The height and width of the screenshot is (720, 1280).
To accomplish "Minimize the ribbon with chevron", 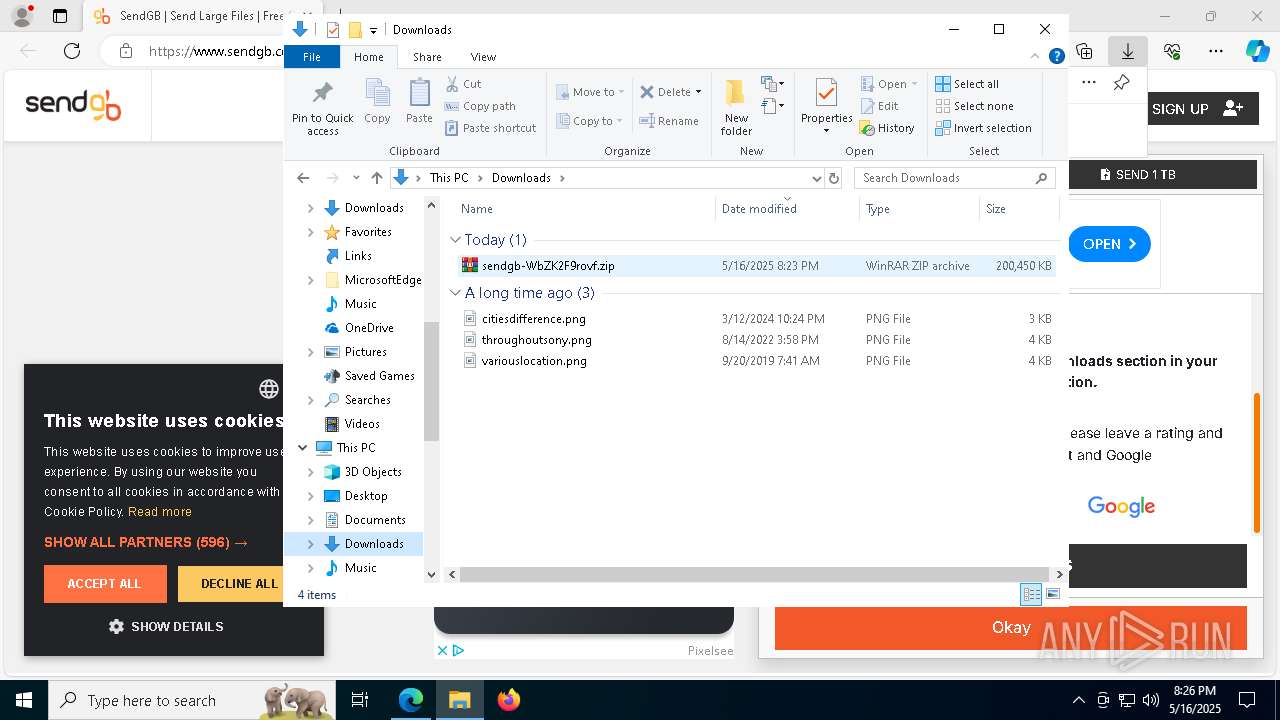I will pos(1036,57).
